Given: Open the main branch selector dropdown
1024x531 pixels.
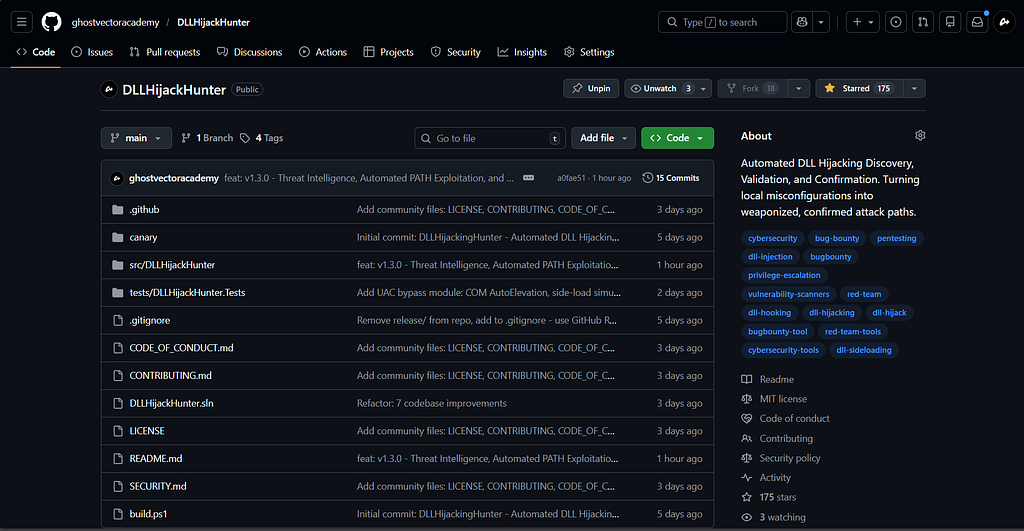Looking at the screenshot, I should (136, 138).
